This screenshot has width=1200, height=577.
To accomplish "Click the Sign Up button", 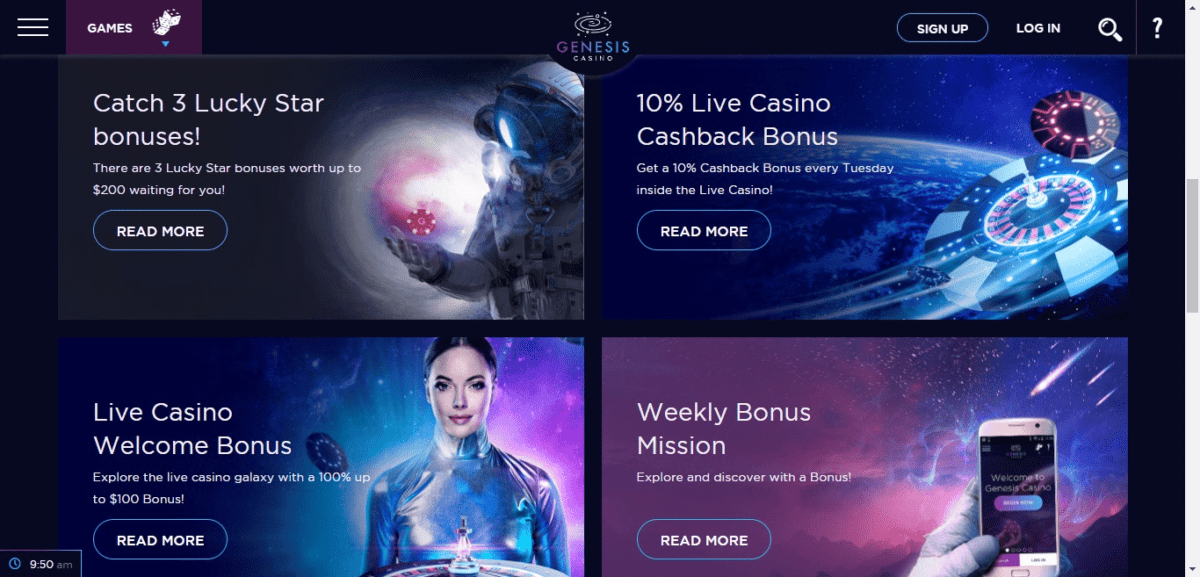I will point(942,28).
